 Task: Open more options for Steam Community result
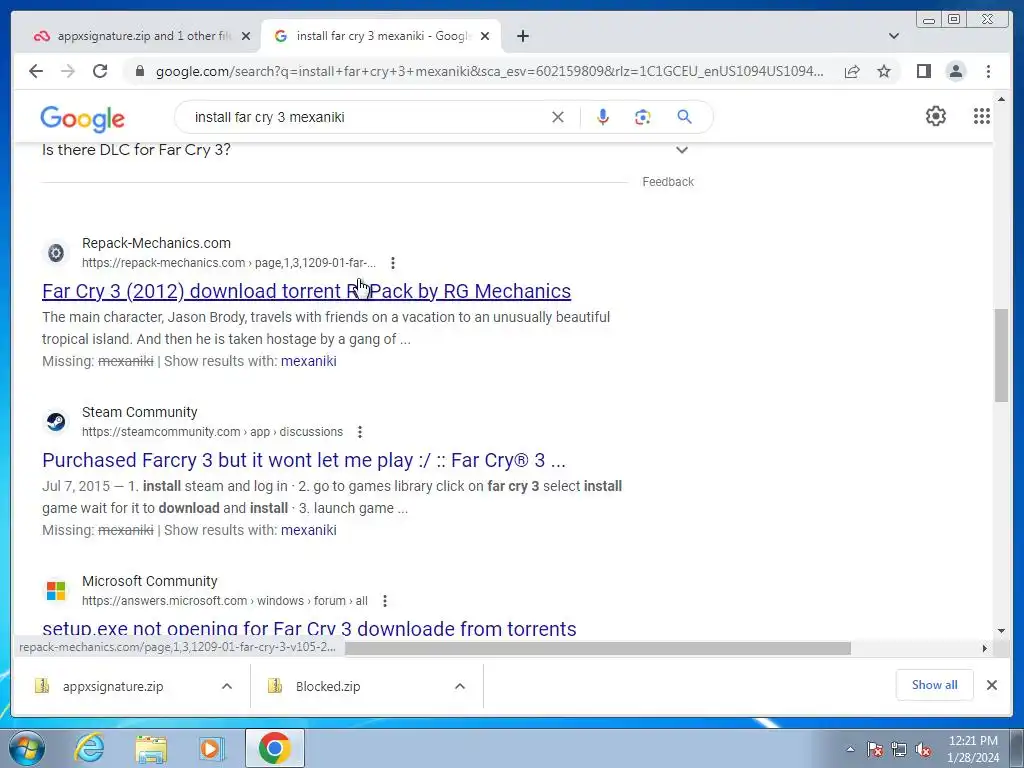tap(360, 432)
